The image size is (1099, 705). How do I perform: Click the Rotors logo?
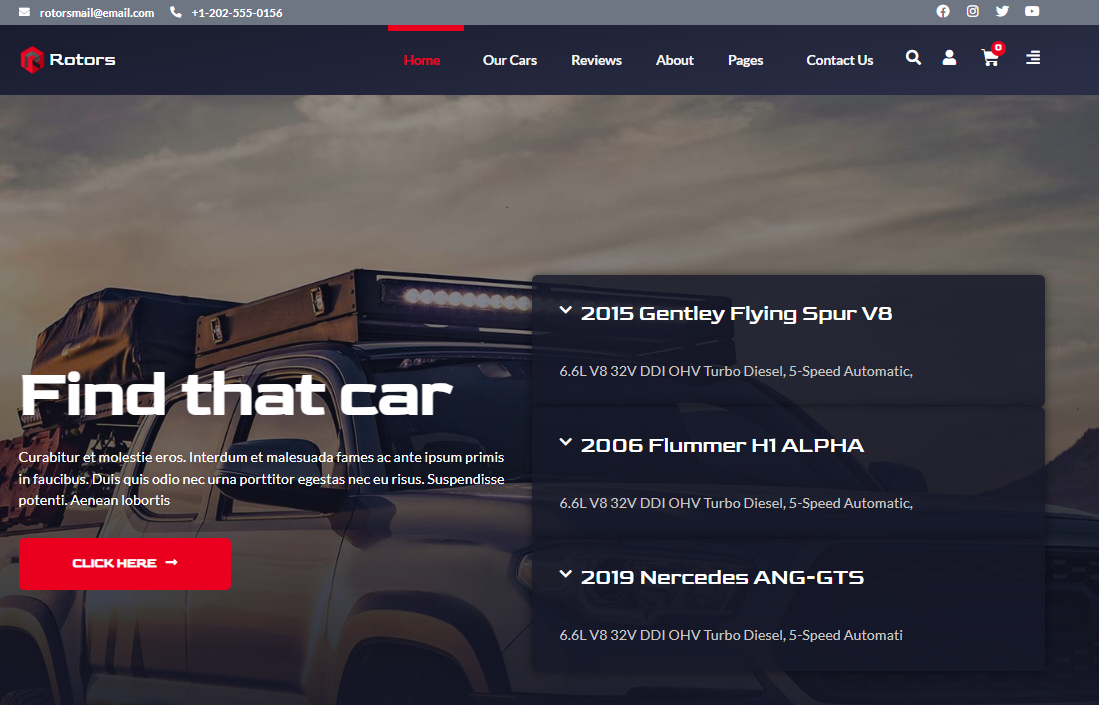68,60
